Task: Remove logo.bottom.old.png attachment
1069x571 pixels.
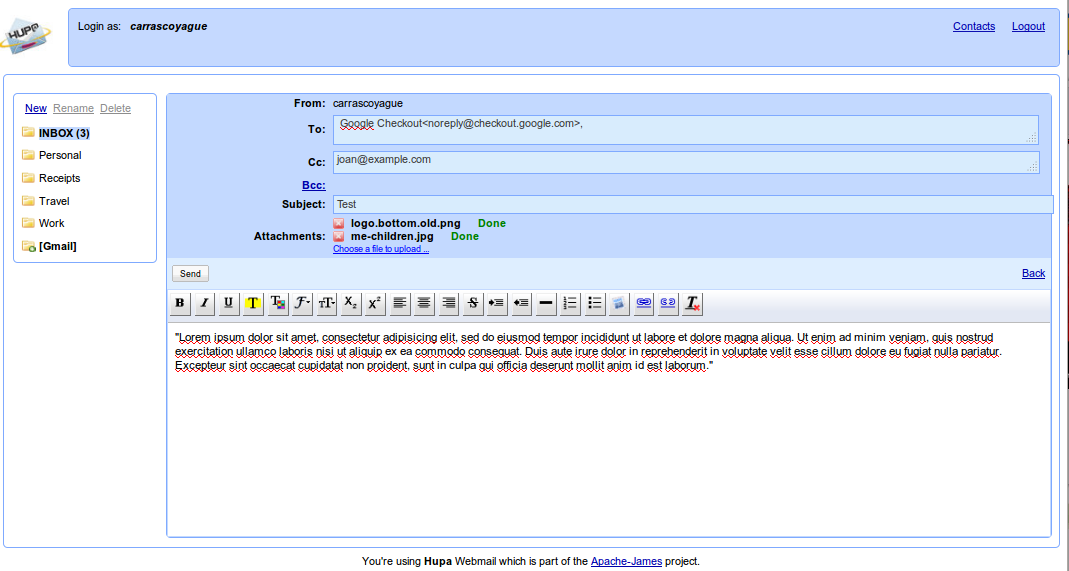Action: pyautogui.click(x=339, y=223)
